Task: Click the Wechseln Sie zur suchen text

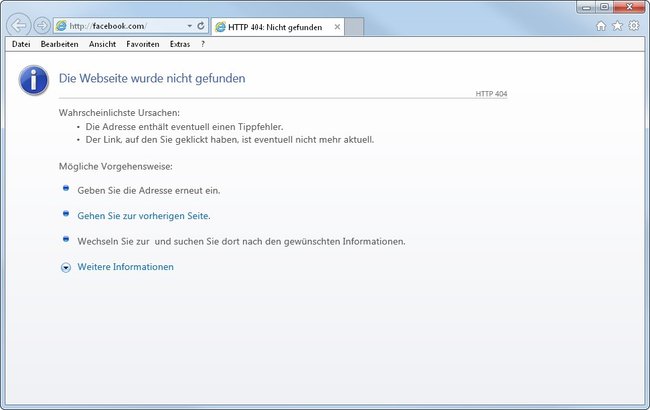Action: coord(241,241)
